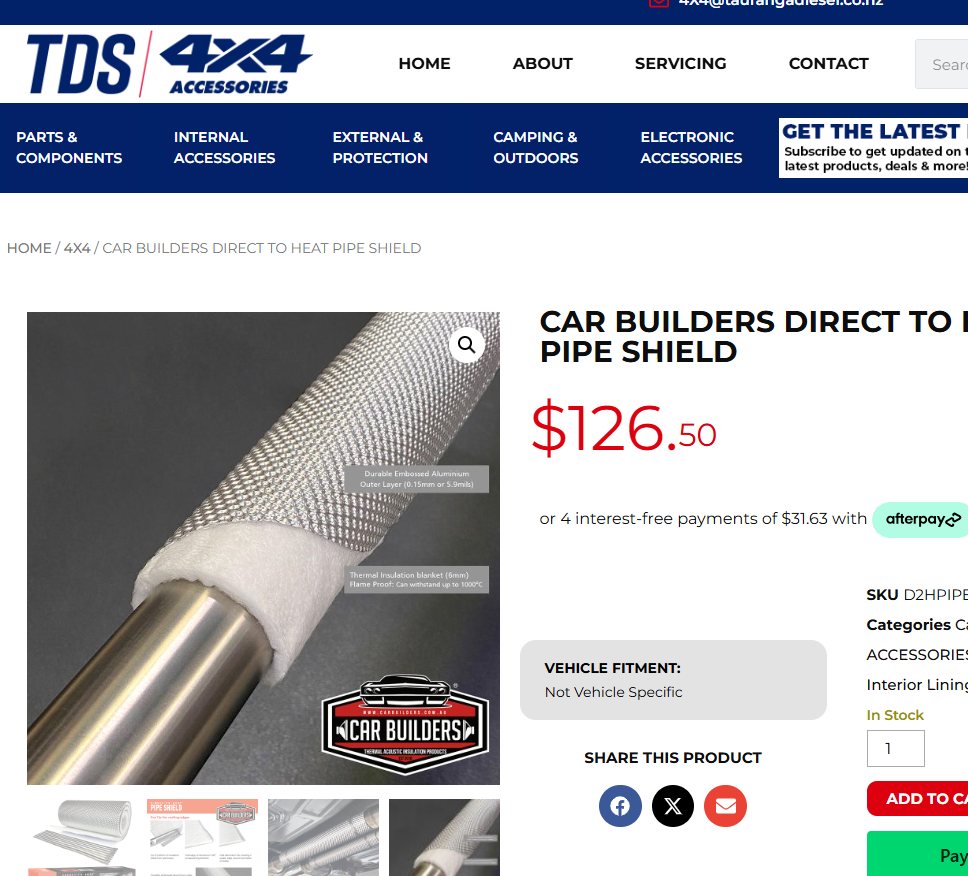This screenshot has width=968, height=876.
Task: Open the Camping & Outdoors menu
Action: pos(536,148)
